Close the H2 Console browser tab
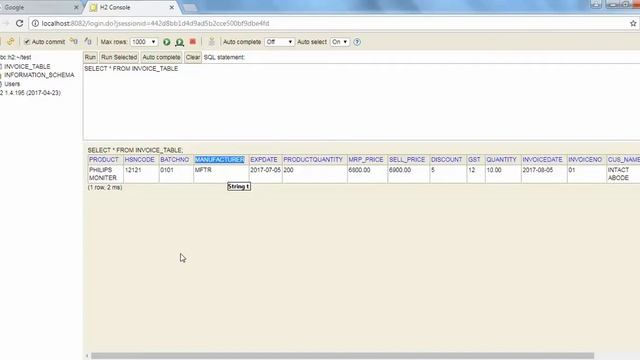This screenshot has width=640, height=360. pos(172,7)
